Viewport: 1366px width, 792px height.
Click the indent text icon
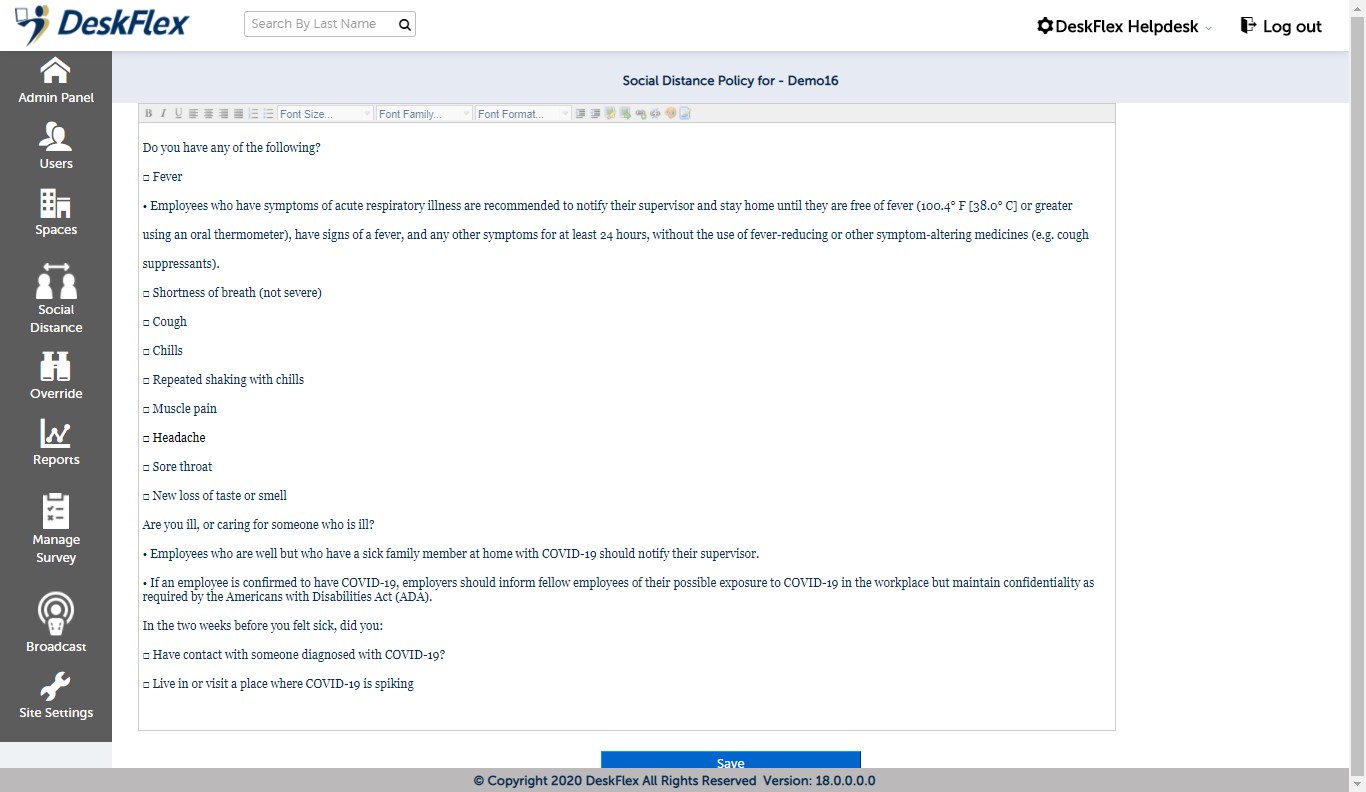[x=580, y=114]
